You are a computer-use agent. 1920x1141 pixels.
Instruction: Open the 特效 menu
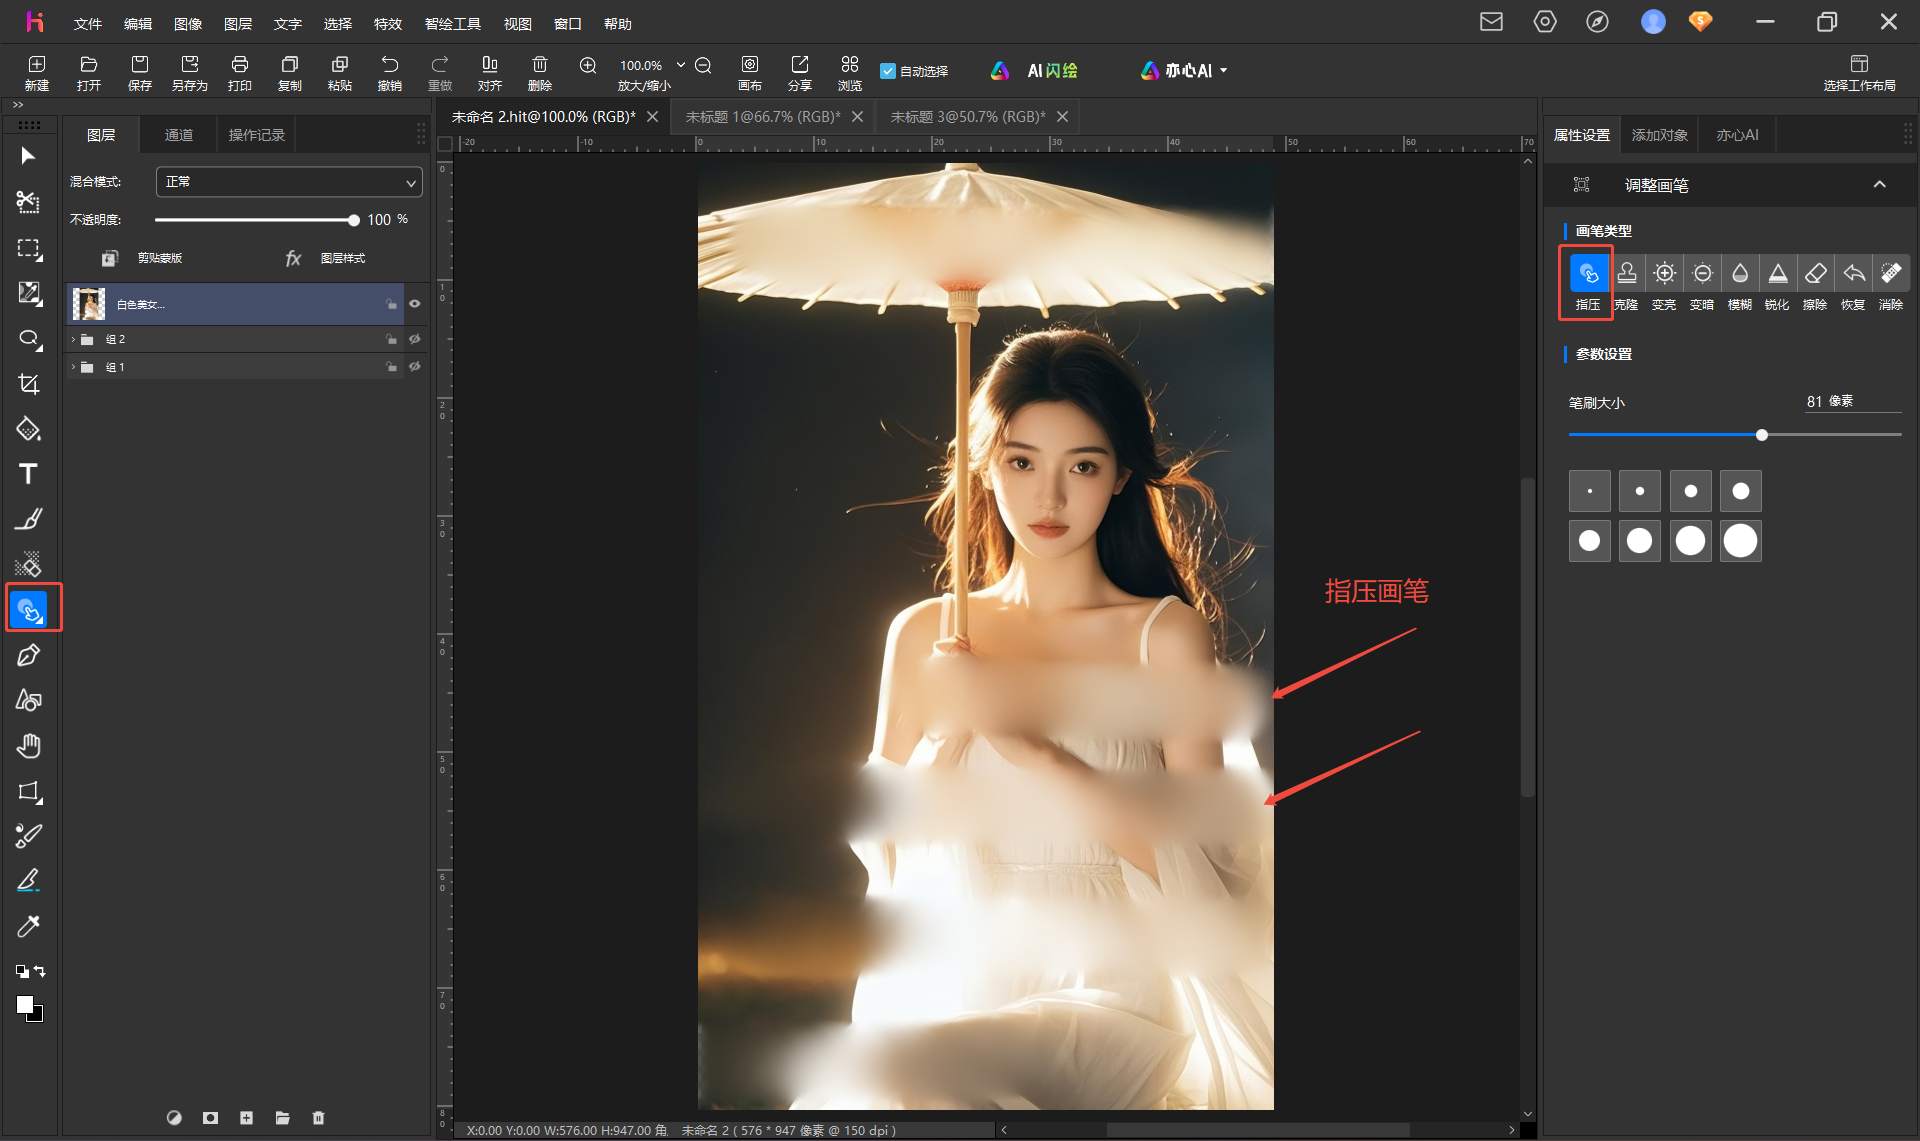click(x=387, y=23)
